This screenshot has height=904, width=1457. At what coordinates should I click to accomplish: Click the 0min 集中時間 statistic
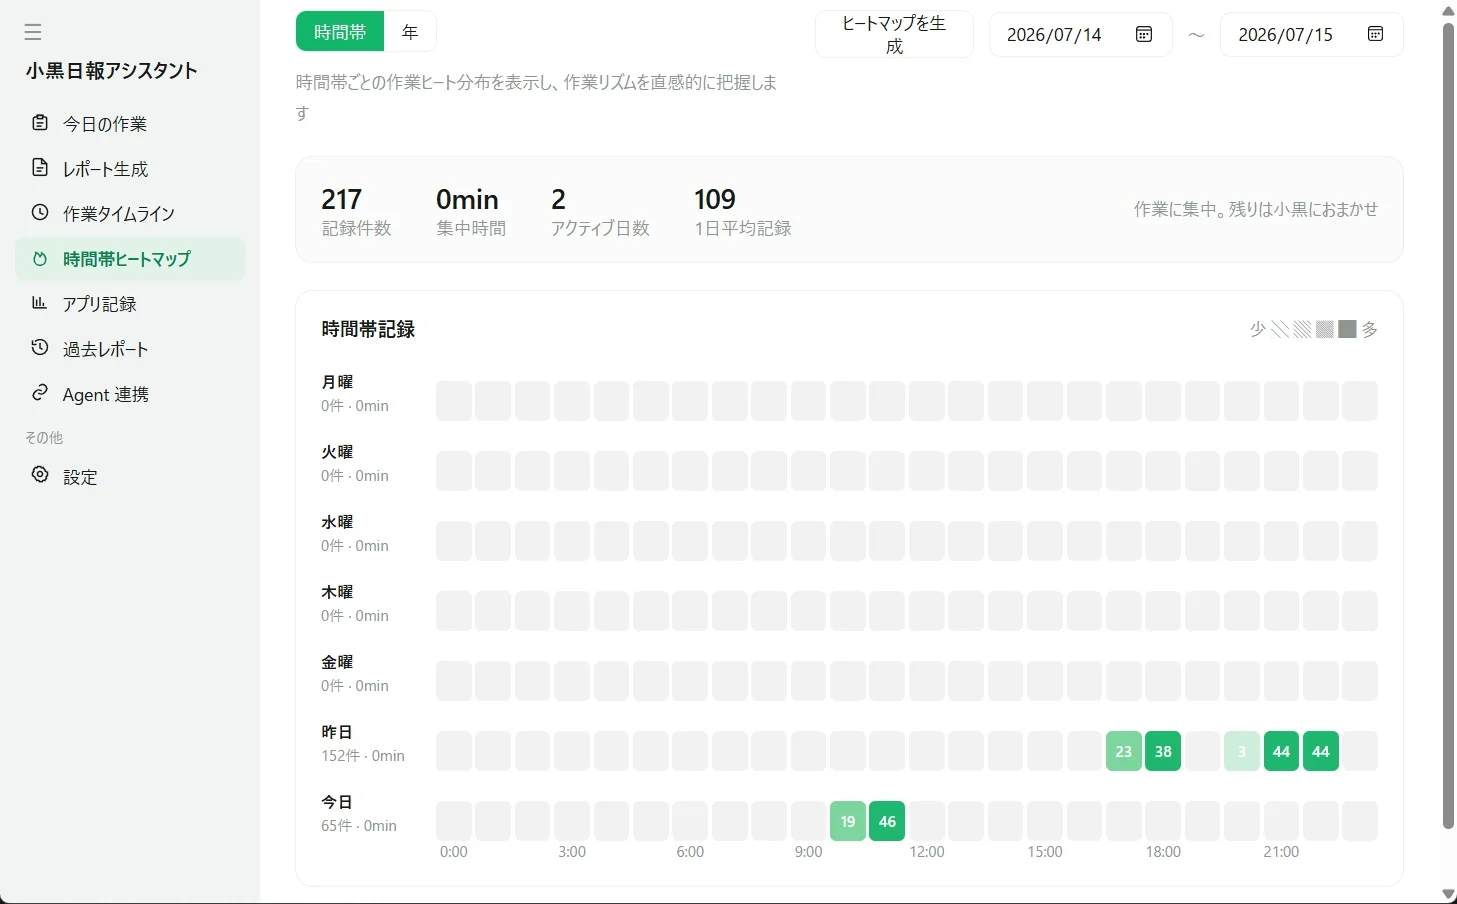[x=471, y=212]
